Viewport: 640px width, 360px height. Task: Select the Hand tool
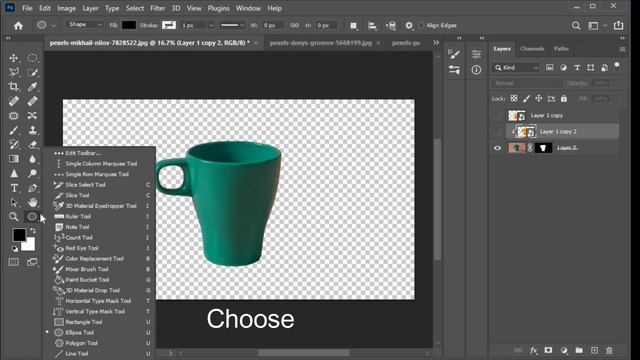click(32, 202)
